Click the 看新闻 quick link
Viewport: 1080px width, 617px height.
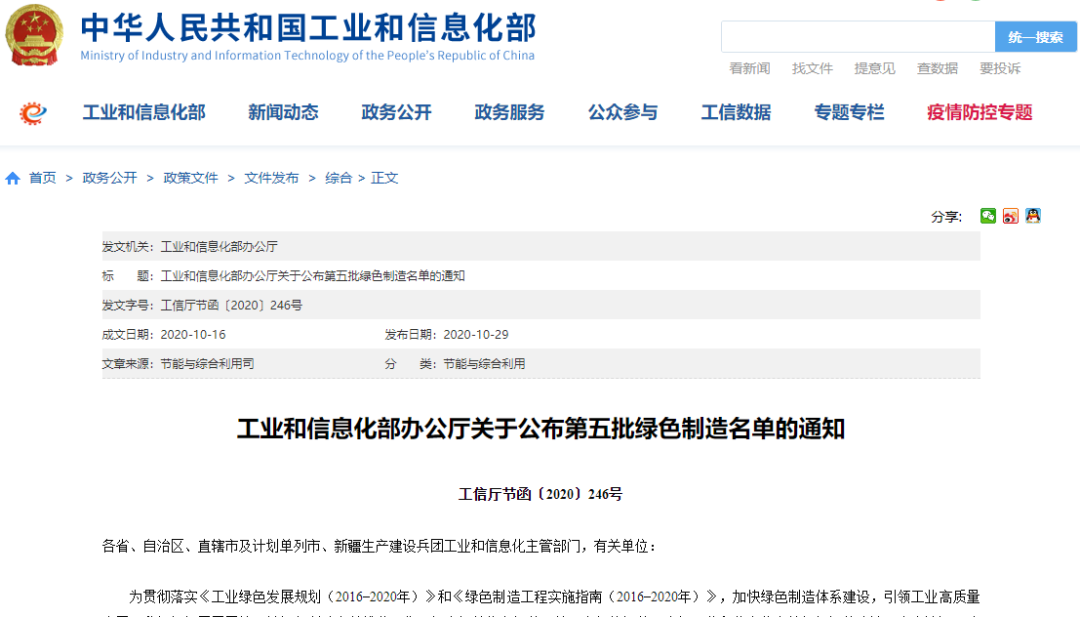[x=750, y=68]
